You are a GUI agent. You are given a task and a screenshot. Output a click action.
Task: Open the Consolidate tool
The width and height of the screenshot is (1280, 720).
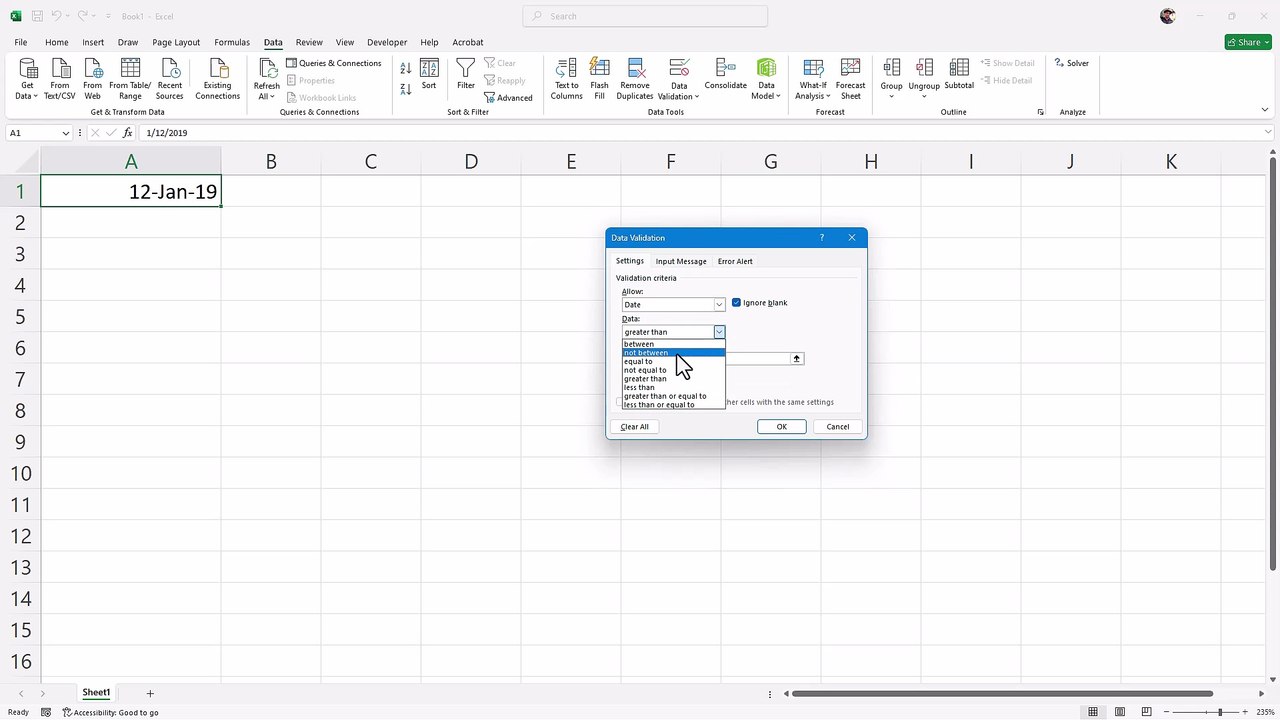(x=726, y=75)
